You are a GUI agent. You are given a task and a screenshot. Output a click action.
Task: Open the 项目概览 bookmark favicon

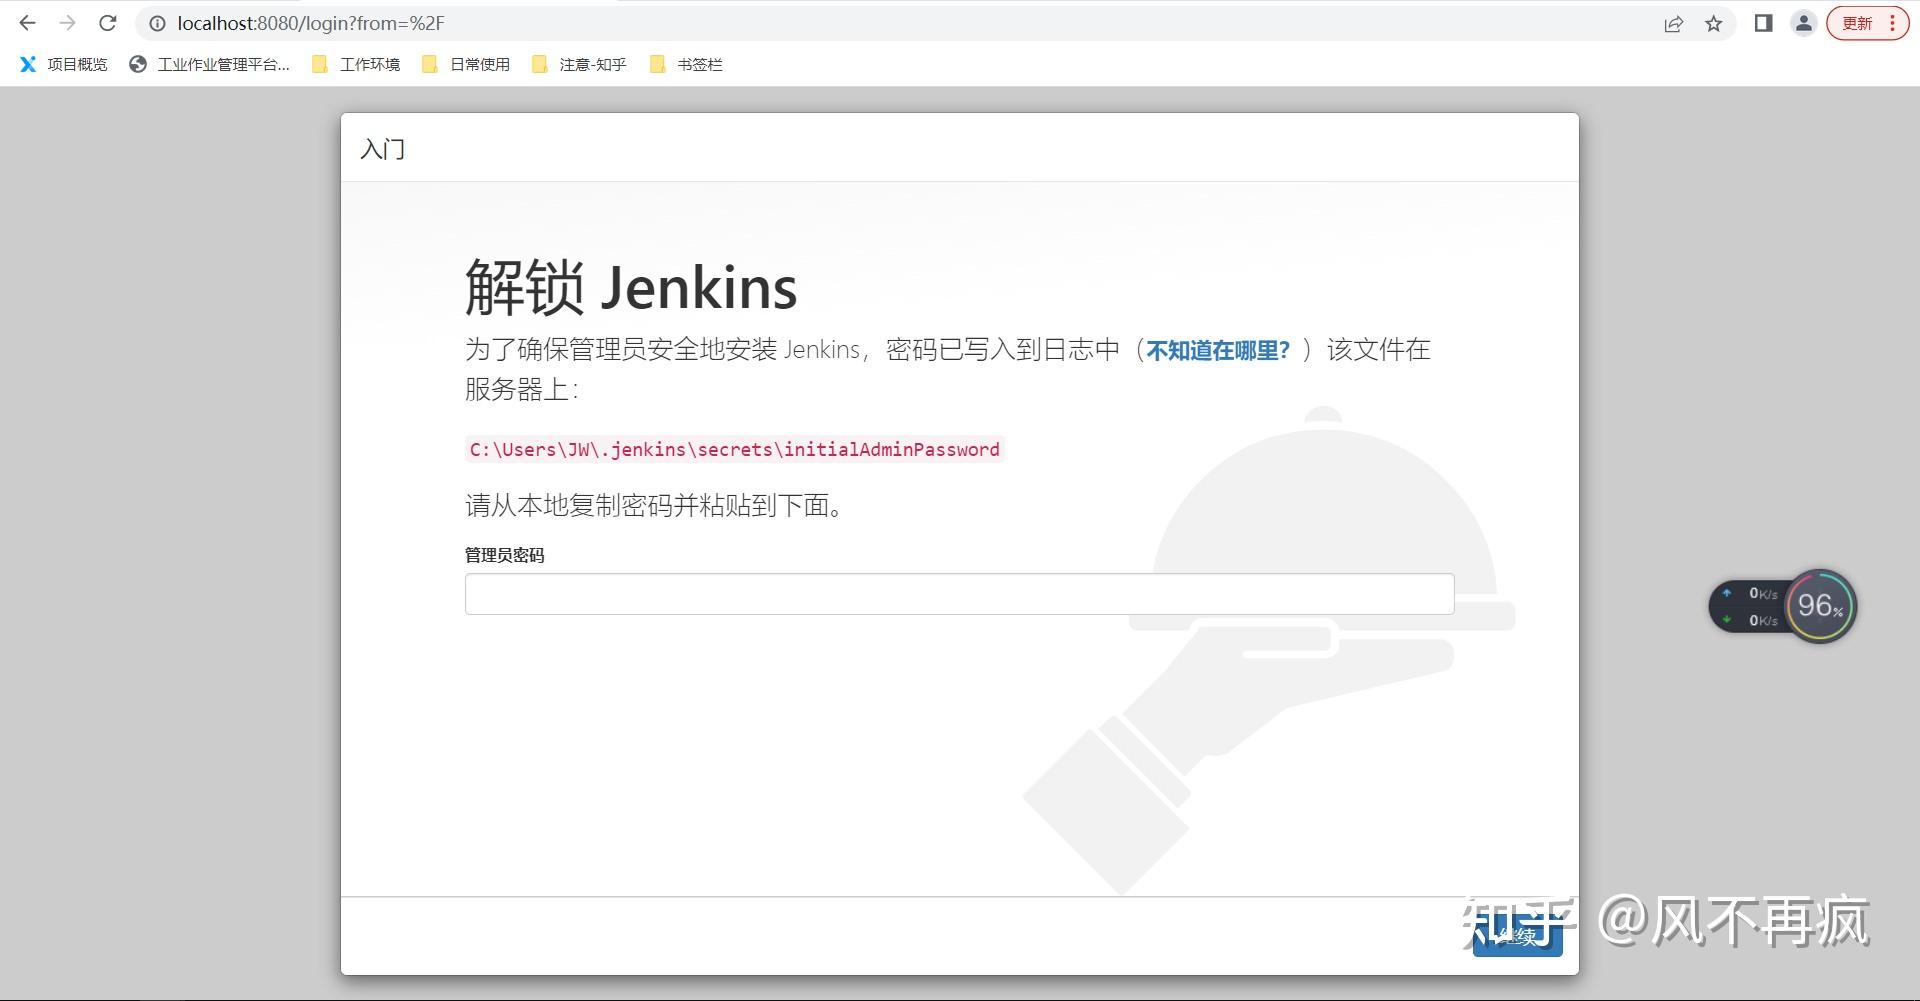click(x=28, y=64)
